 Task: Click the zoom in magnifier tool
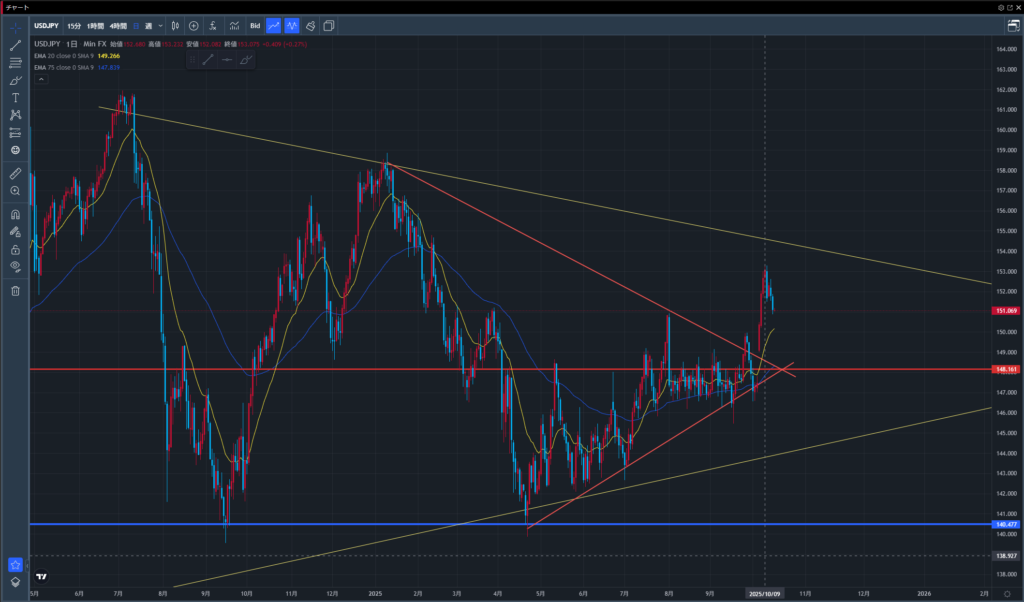[15, 190]
